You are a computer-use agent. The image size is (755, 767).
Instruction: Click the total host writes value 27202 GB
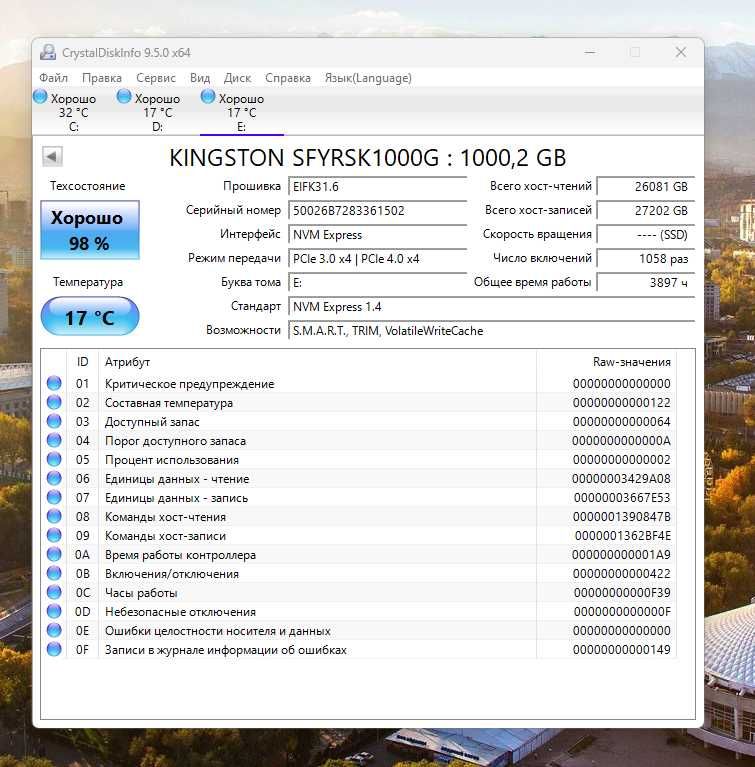click(646, 210)
